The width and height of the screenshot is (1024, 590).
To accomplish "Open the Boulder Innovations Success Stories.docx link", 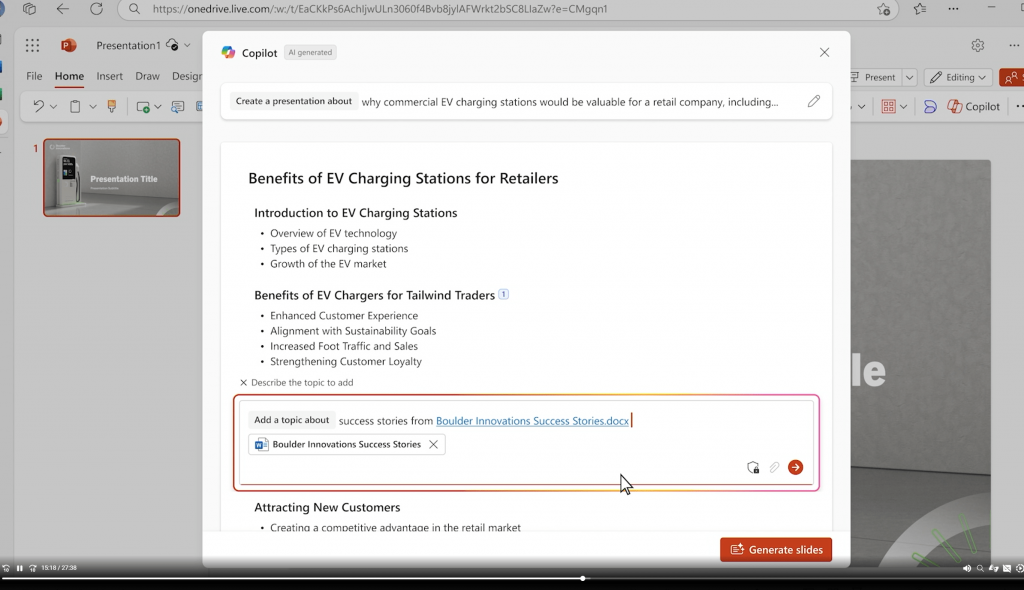I will coord(532,421).
